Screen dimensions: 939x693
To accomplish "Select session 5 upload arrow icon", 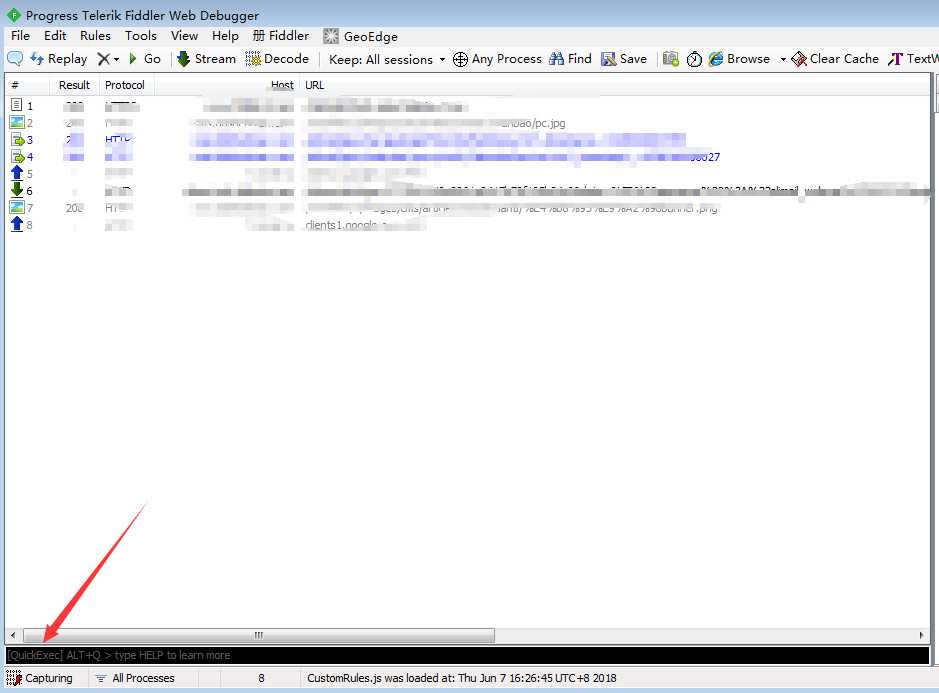I will 17,173.
